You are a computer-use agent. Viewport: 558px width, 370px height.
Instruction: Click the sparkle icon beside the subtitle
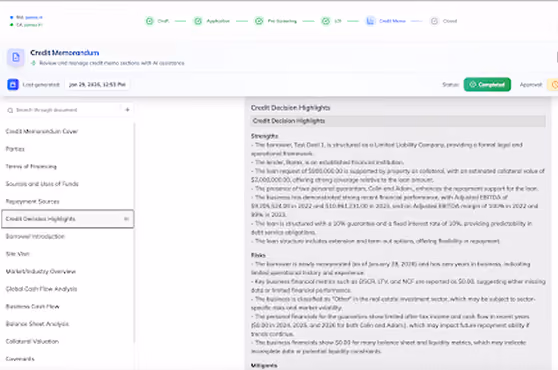click(33, 63)
